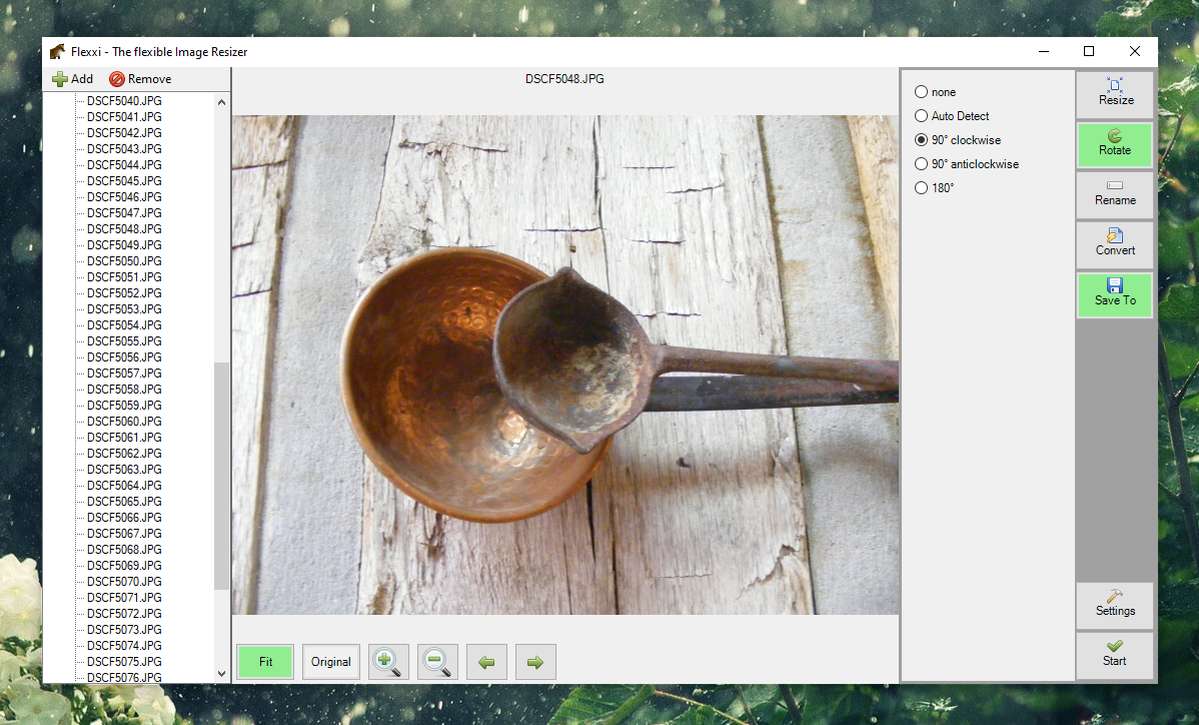Select DSCF5067.JPG in the file list

pos(124,535)
